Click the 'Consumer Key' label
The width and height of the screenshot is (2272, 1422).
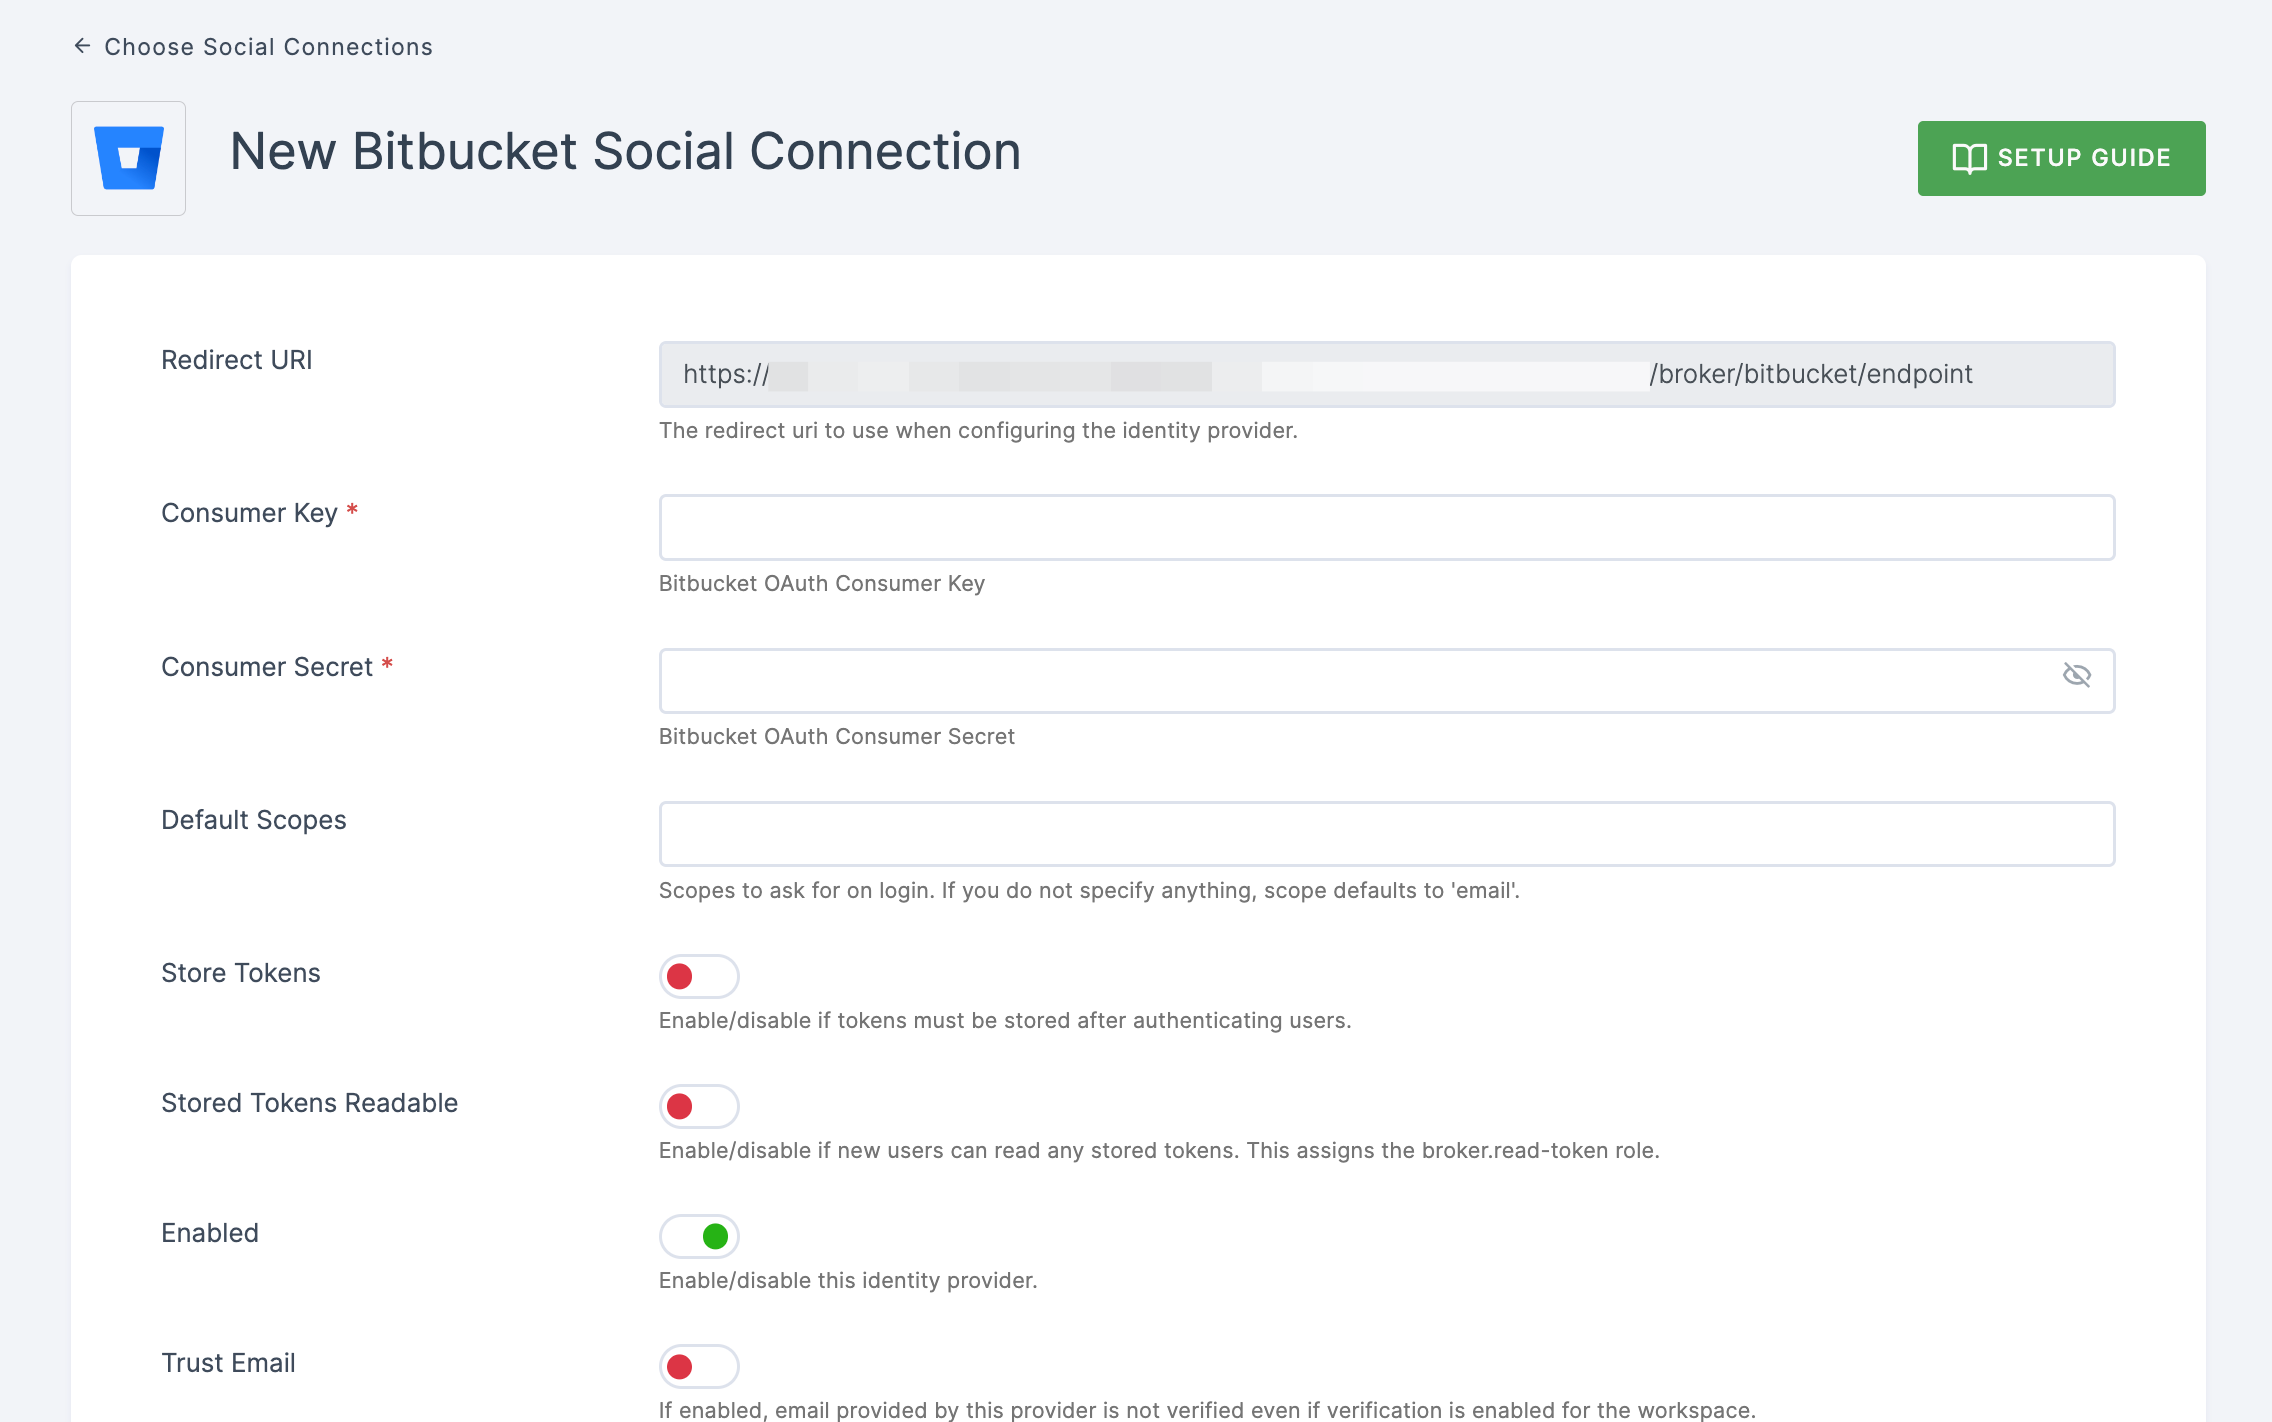249,513
